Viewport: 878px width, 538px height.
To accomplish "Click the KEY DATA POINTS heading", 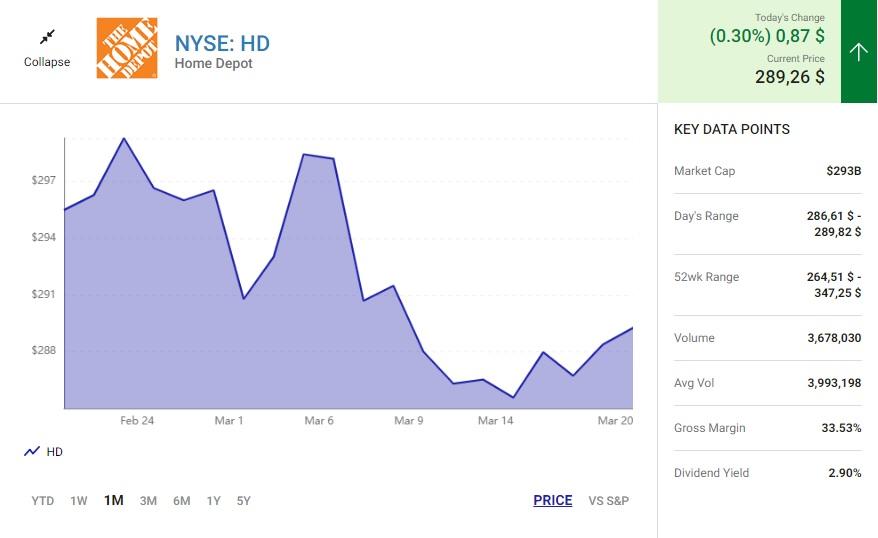I will 732,129.
